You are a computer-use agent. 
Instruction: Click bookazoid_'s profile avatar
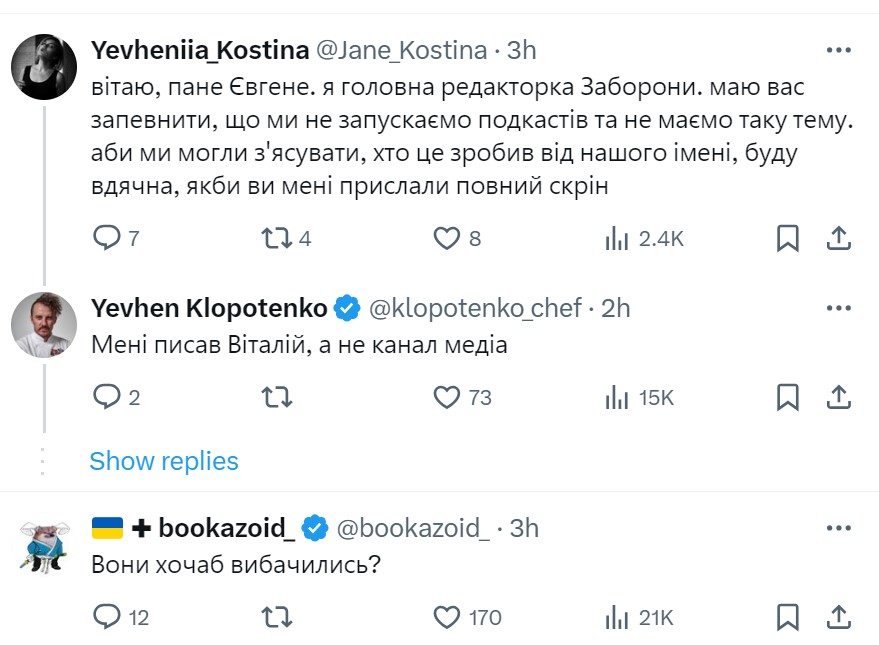click(44, 545)
